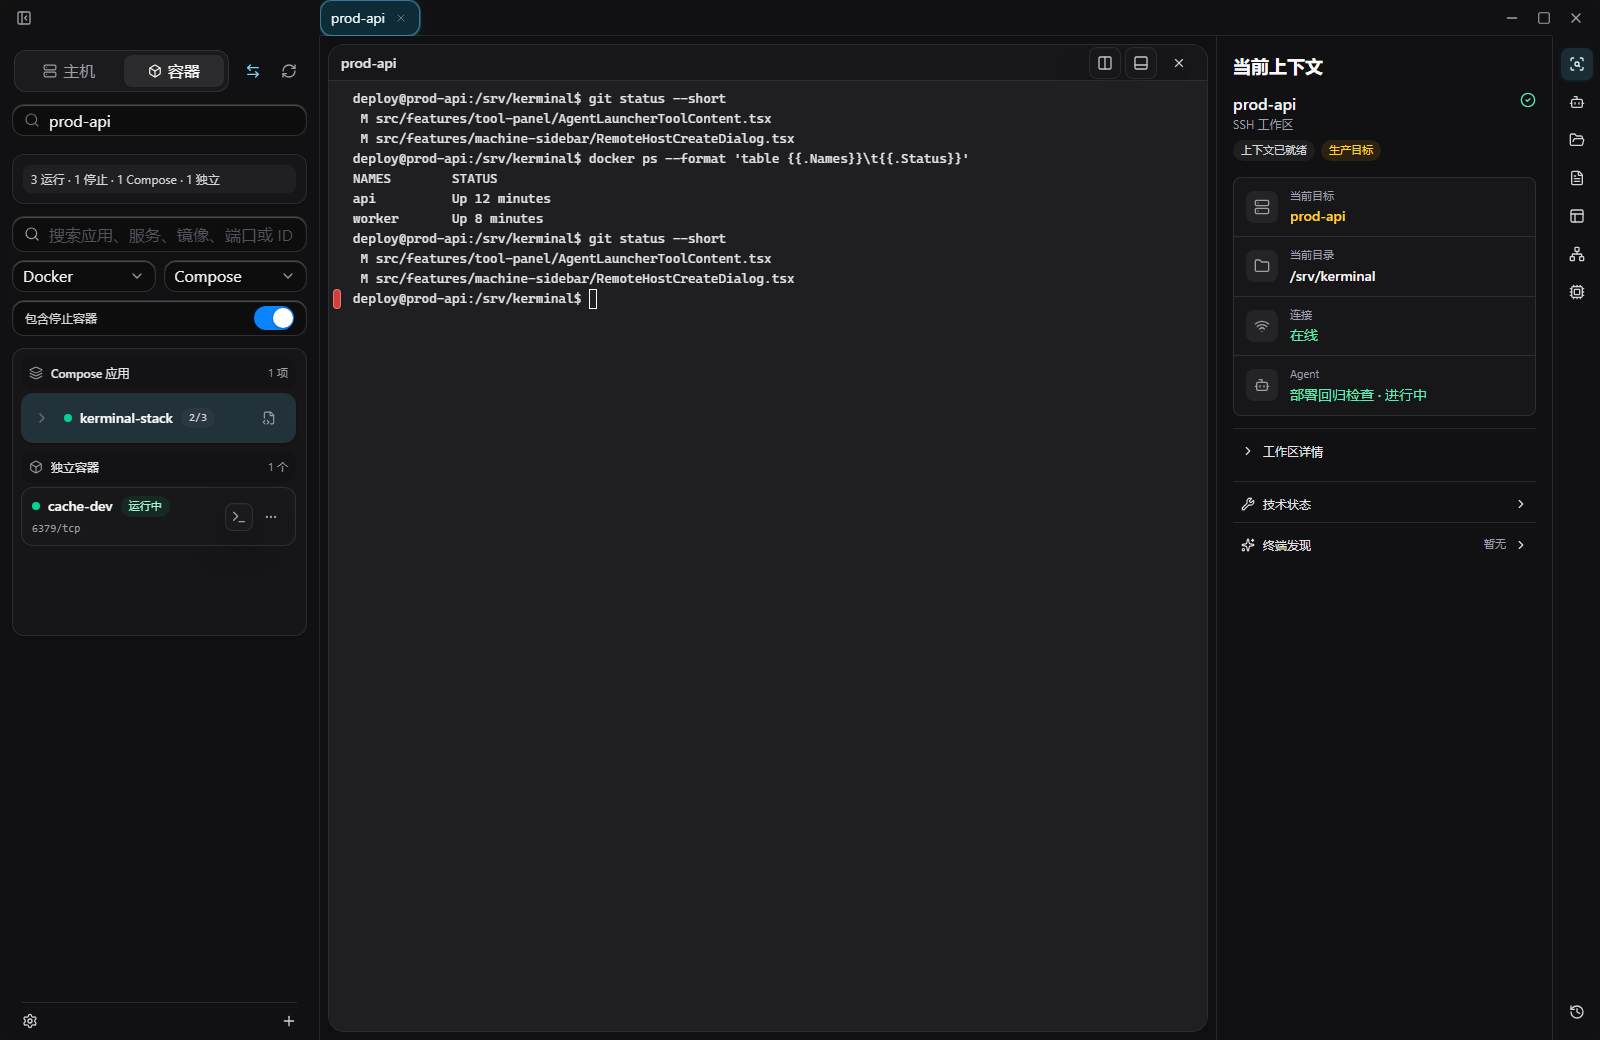Click the pane title prod-api

click(x=369, y=63)
